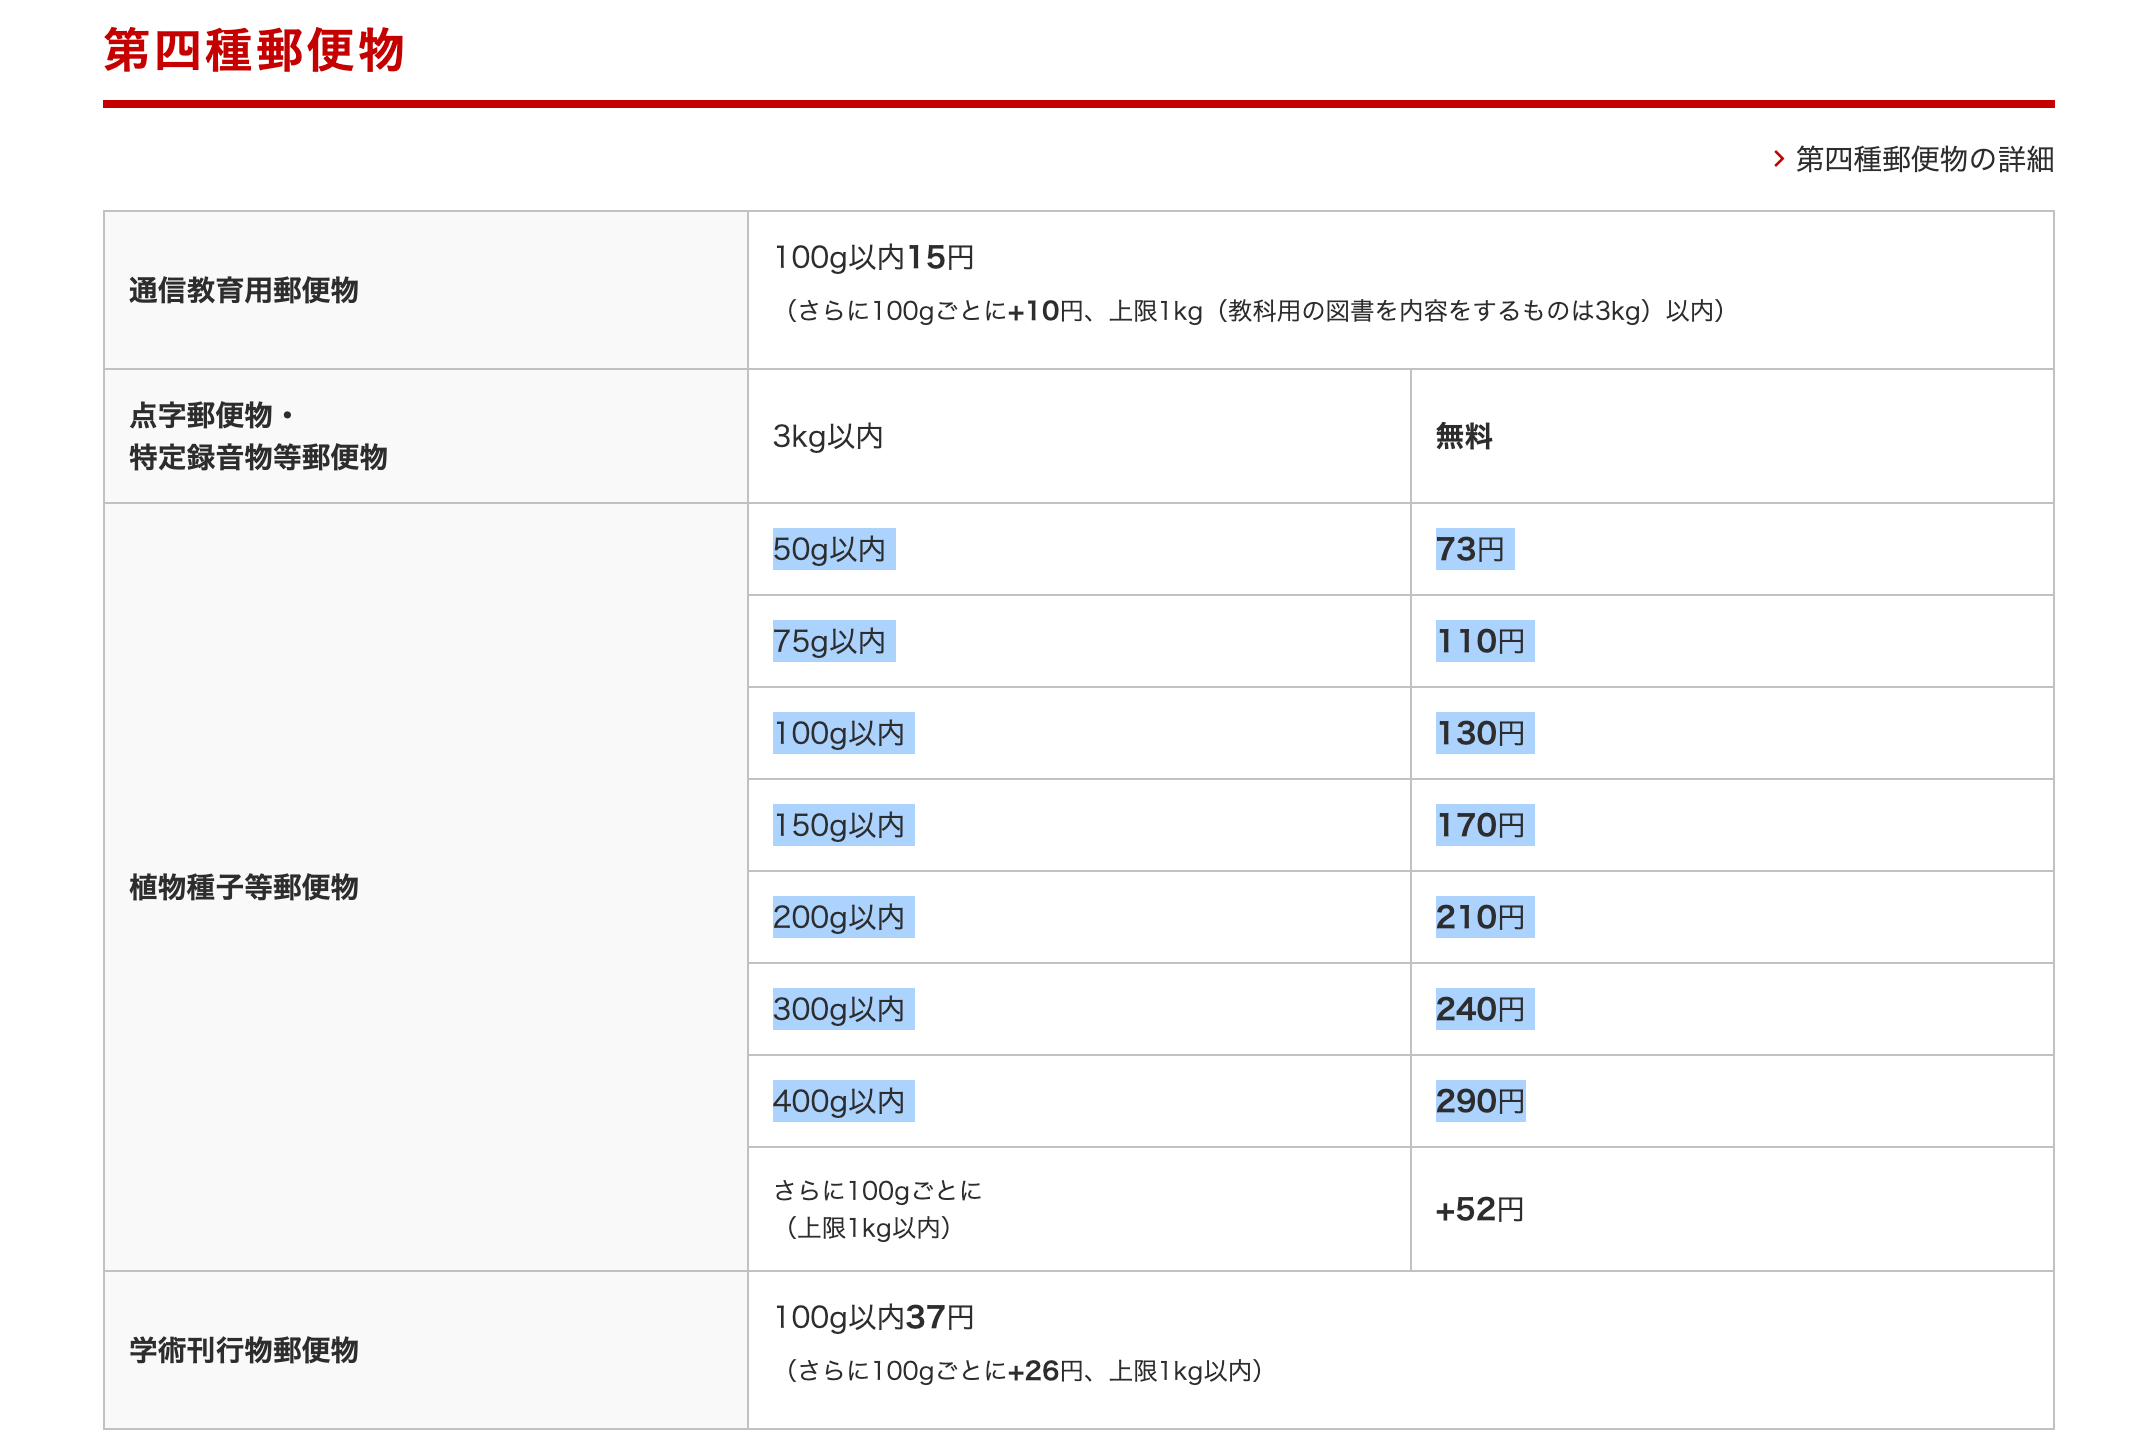
Task: Click the 100g以内15円 text
Action: [873, 257]
